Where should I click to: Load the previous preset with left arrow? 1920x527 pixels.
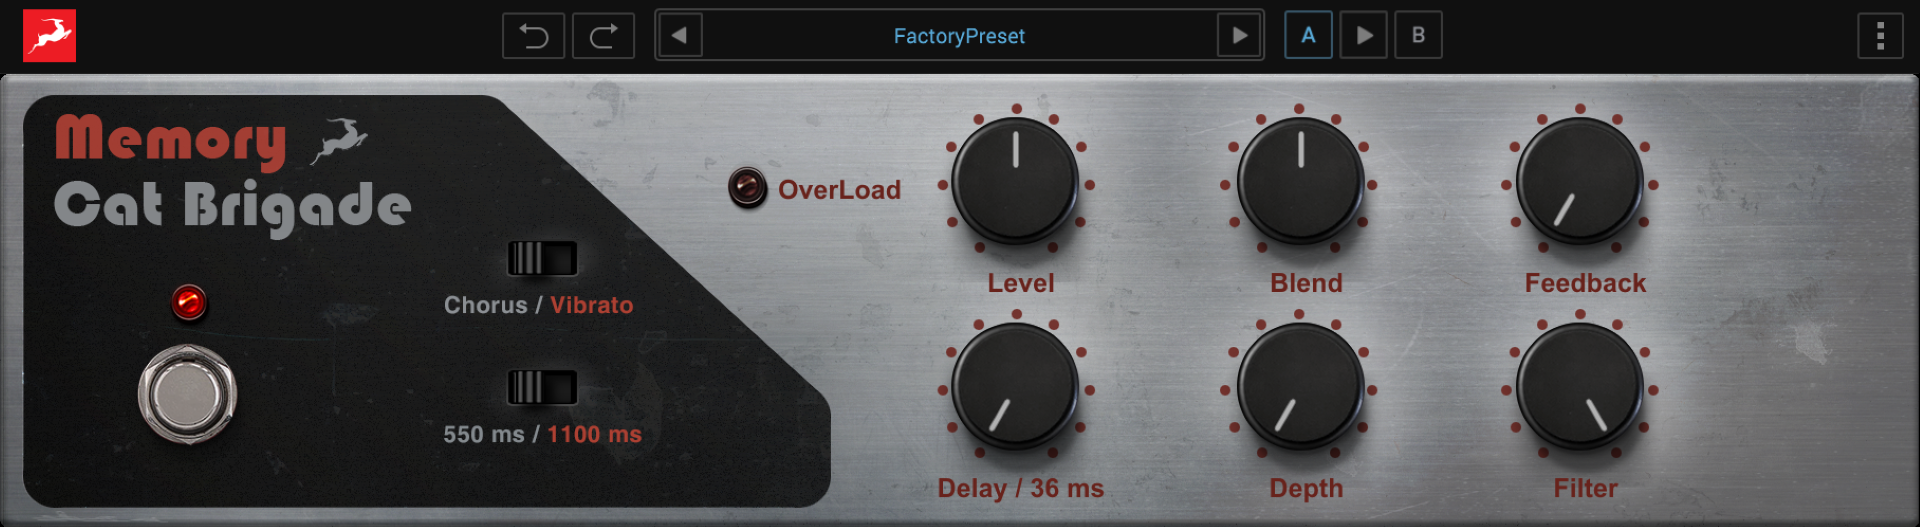coord(680,36)
